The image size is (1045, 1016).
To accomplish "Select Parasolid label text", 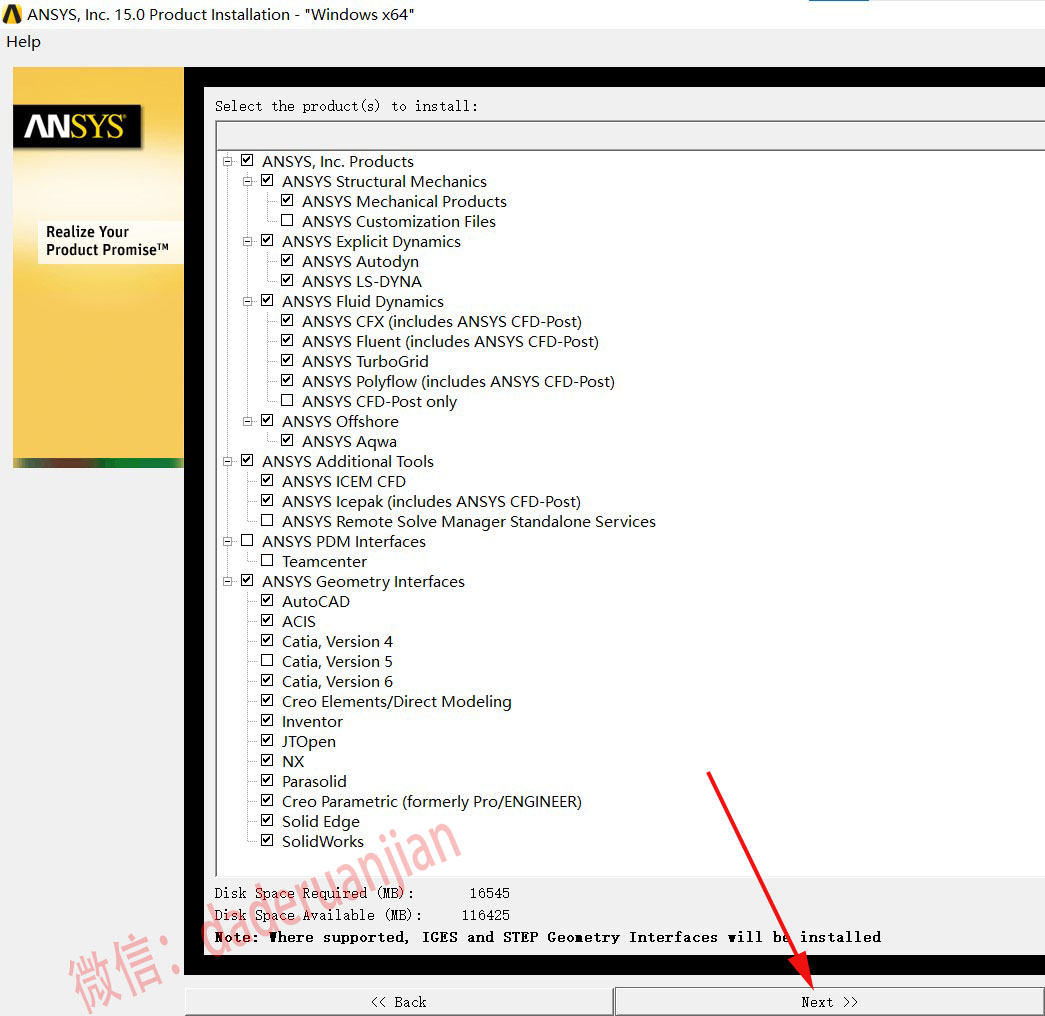I will point(314,781).
